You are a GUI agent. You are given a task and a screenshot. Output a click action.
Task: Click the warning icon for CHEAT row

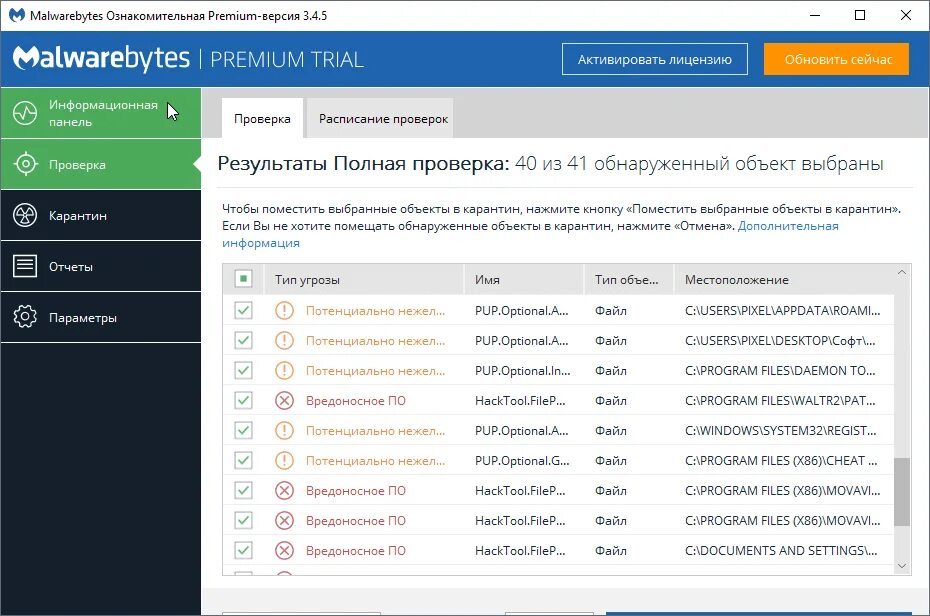point(285,461)
